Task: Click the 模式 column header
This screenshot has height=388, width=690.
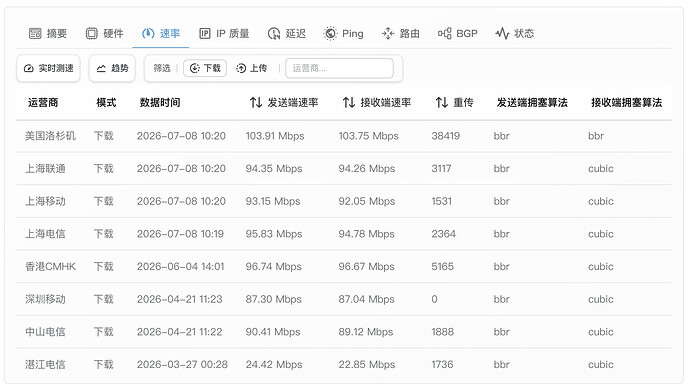Action: (x=106, y=102)
